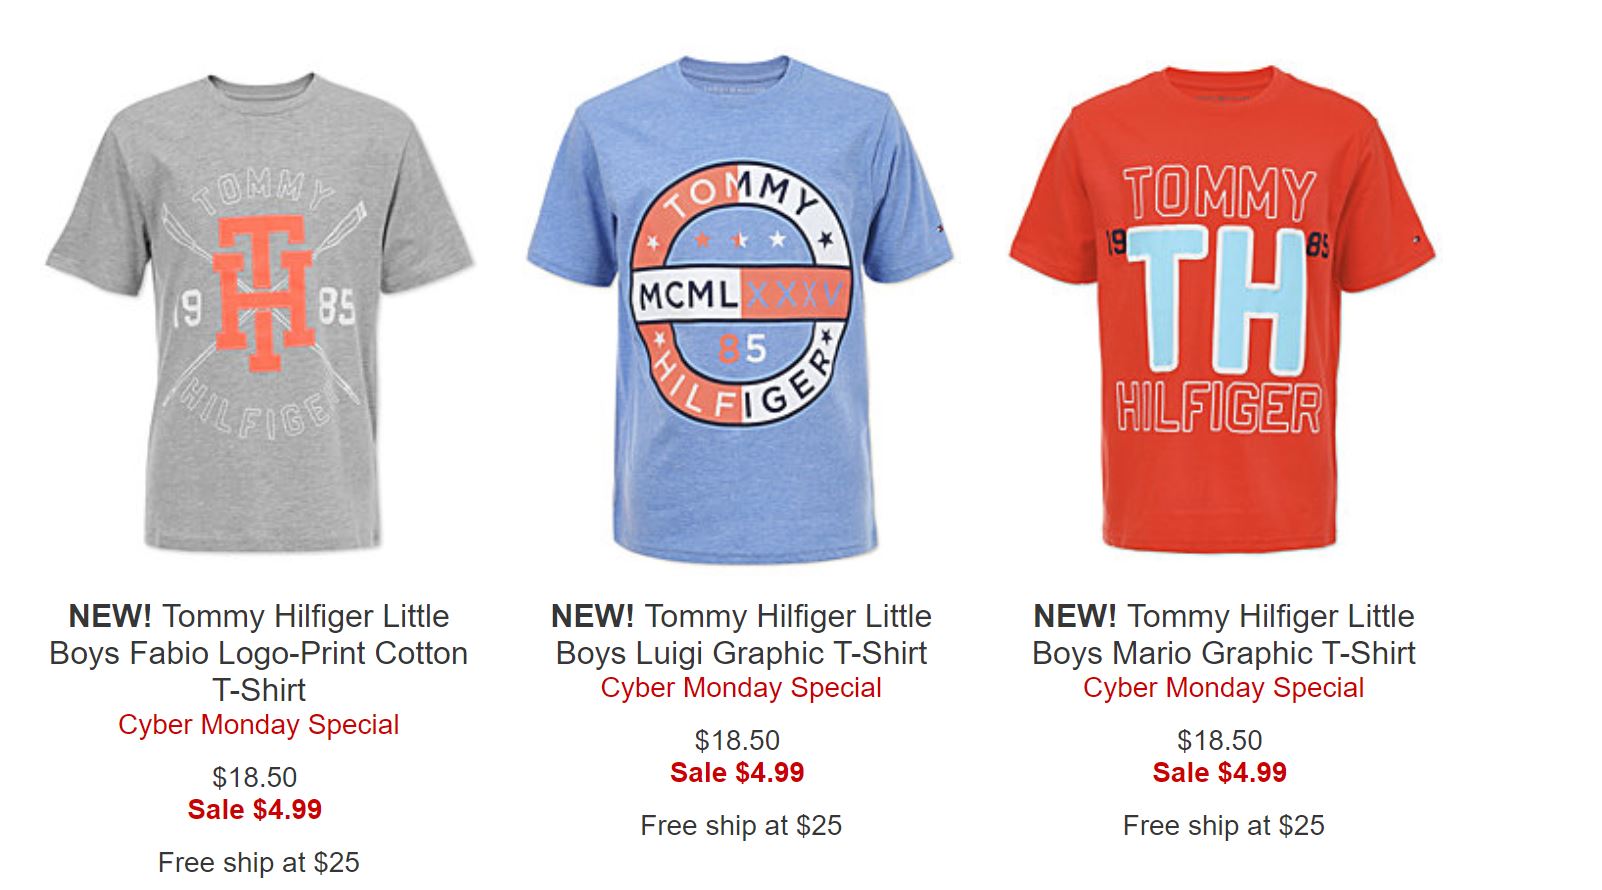
Task: Click the $18.50 original price of Luigi shirt
Action: 737,740
